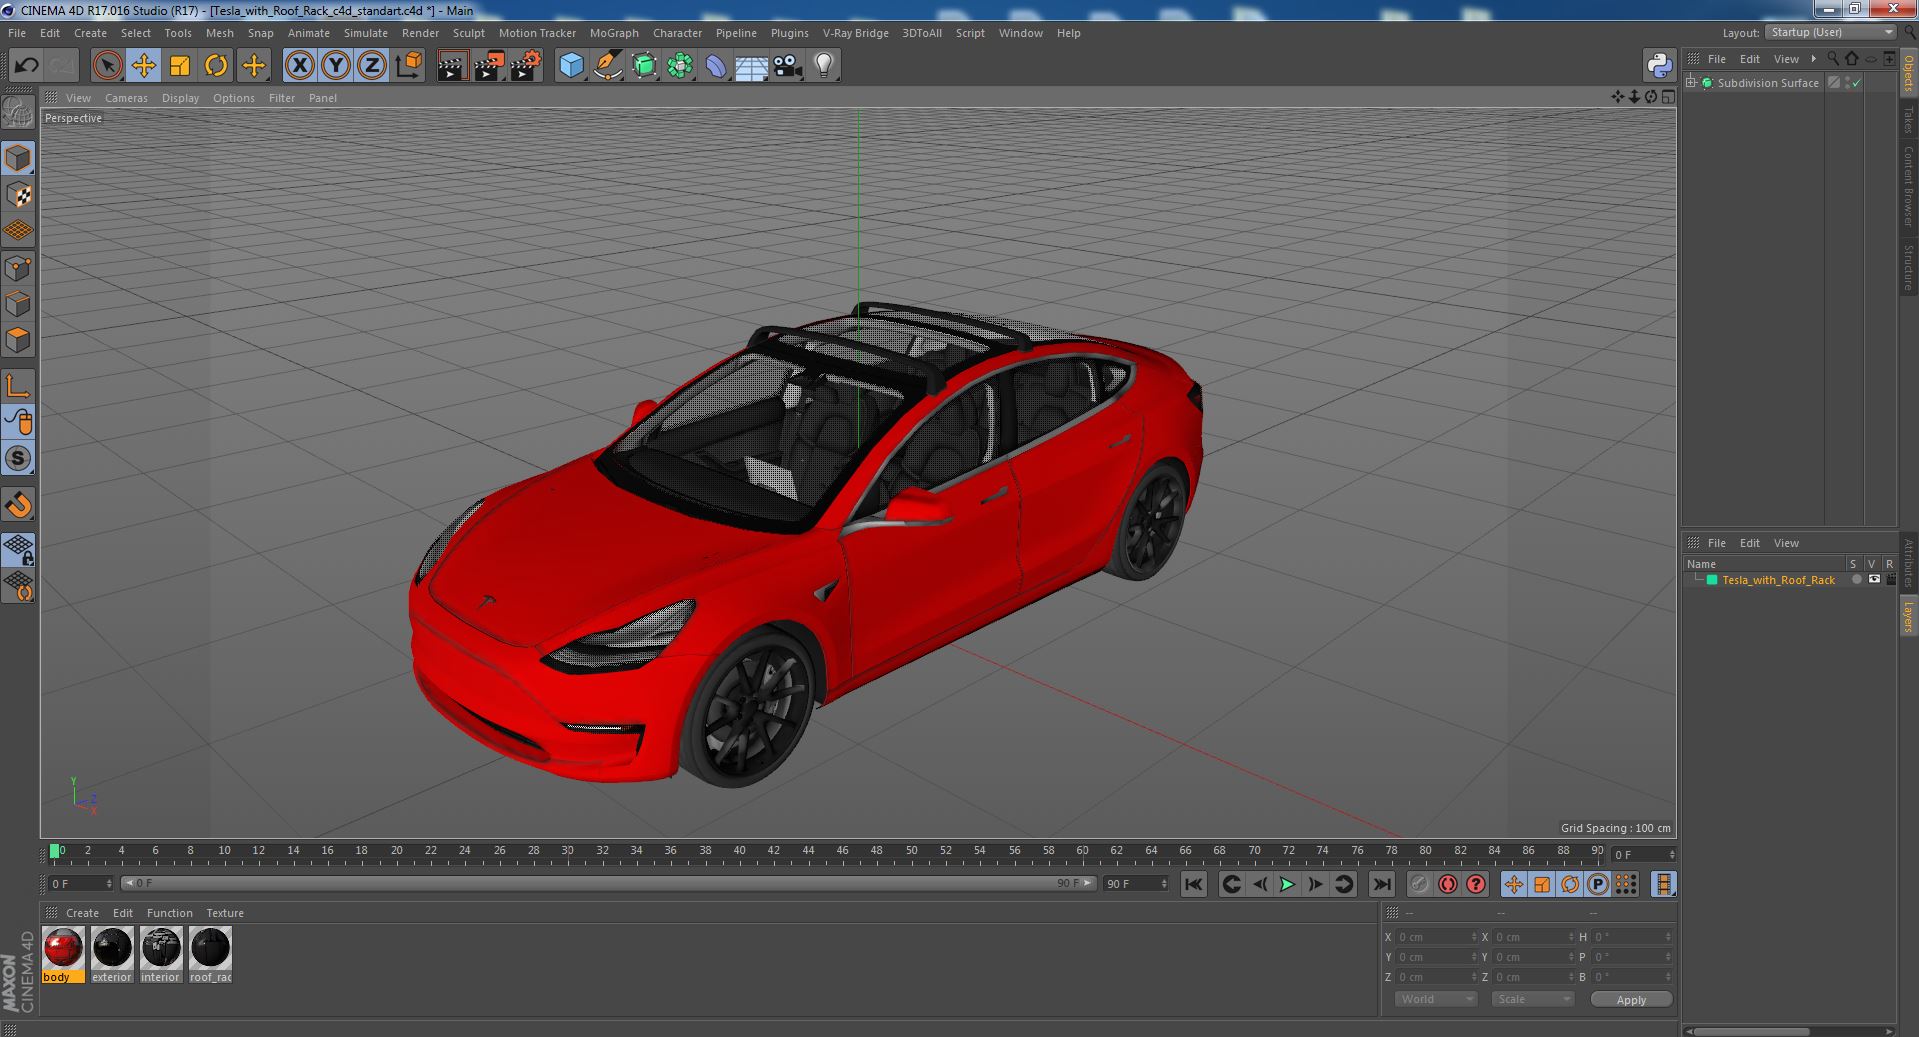
Task: Open Edit Render Settings icon
Action: tap(525, 66)
